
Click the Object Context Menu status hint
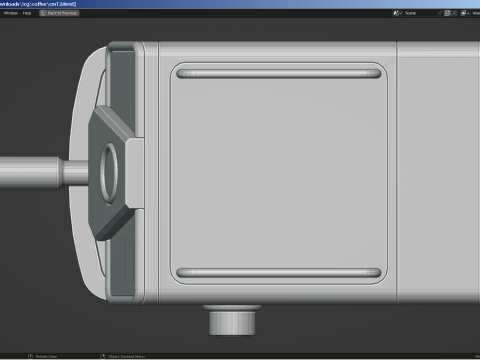coord(126,357)
